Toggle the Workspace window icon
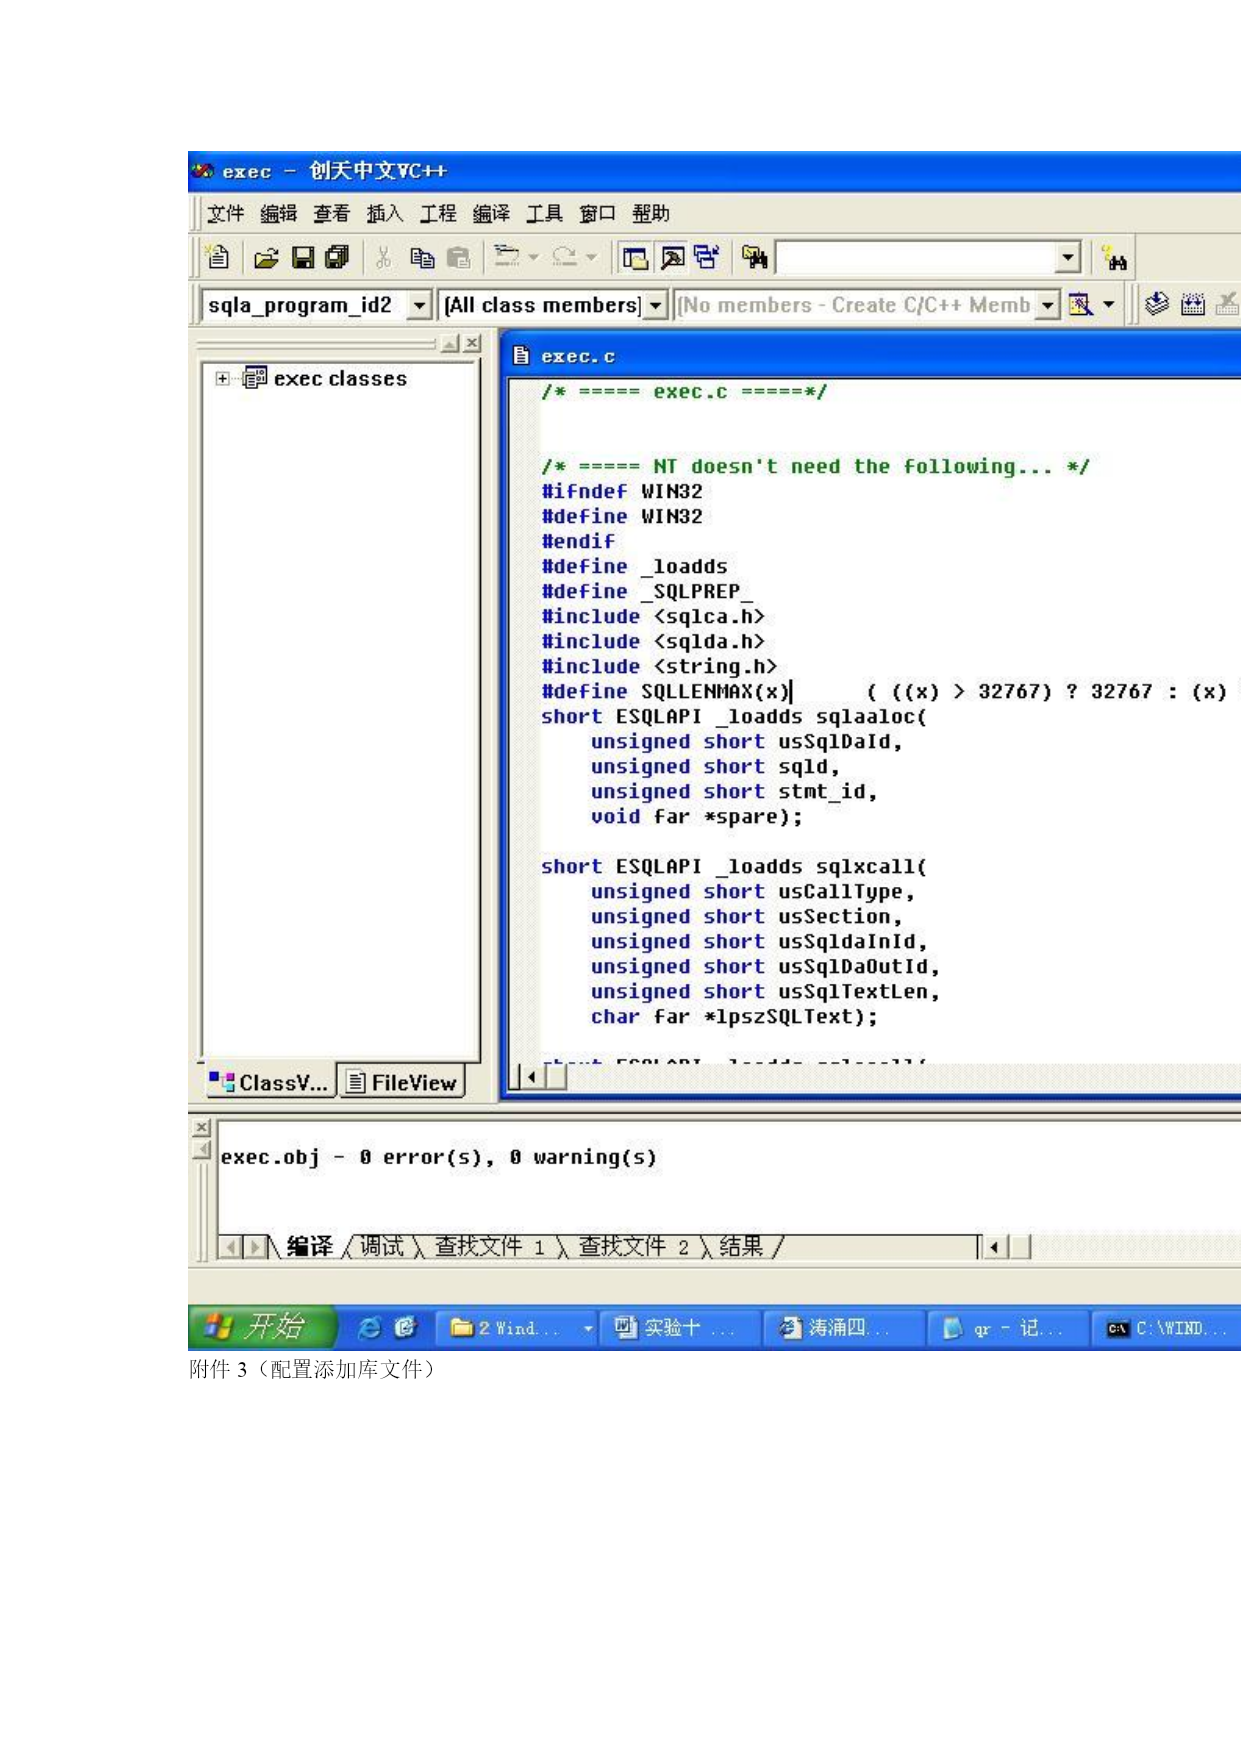 635,259
